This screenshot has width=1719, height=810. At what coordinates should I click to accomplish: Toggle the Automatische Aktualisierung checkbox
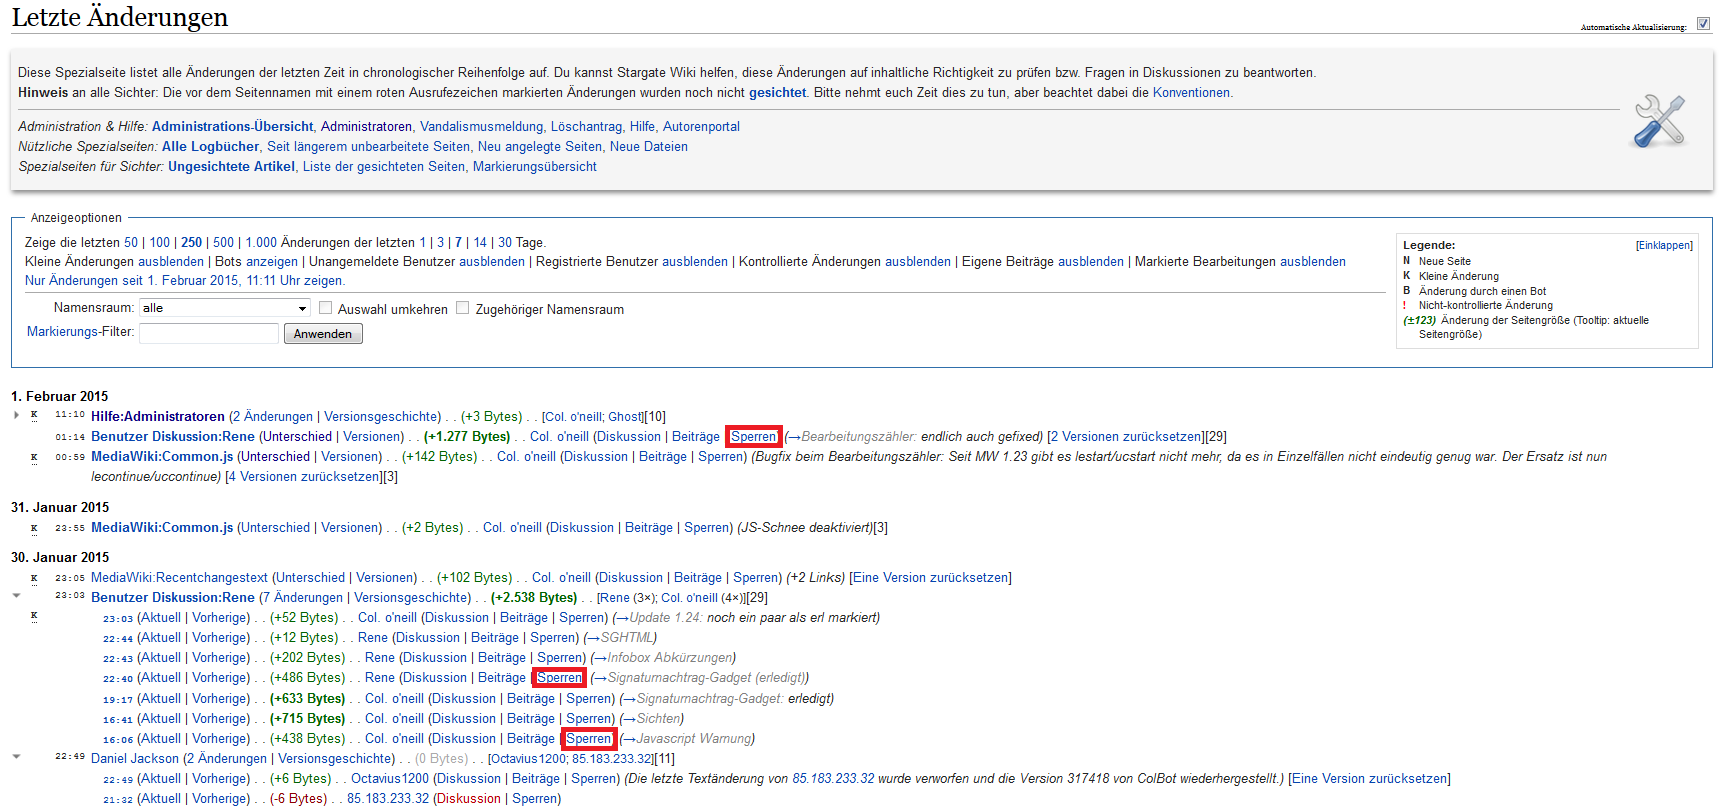pos(1703,24)
